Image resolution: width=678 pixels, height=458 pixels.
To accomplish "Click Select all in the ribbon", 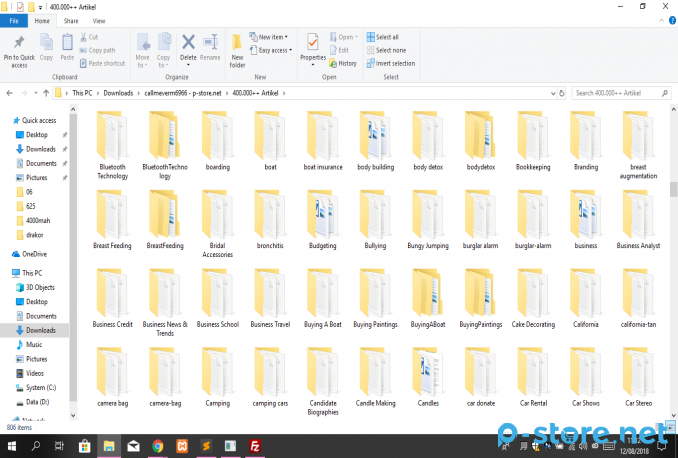I will pos(386,37).
